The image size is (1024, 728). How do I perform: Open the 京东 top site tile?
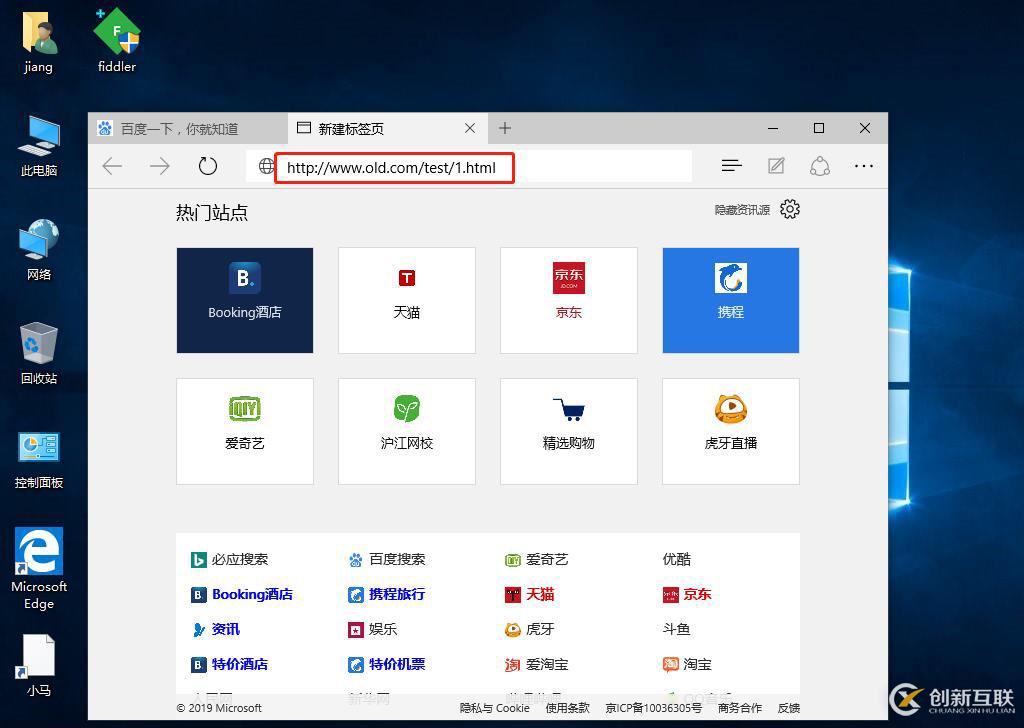(x=568, y=300)
